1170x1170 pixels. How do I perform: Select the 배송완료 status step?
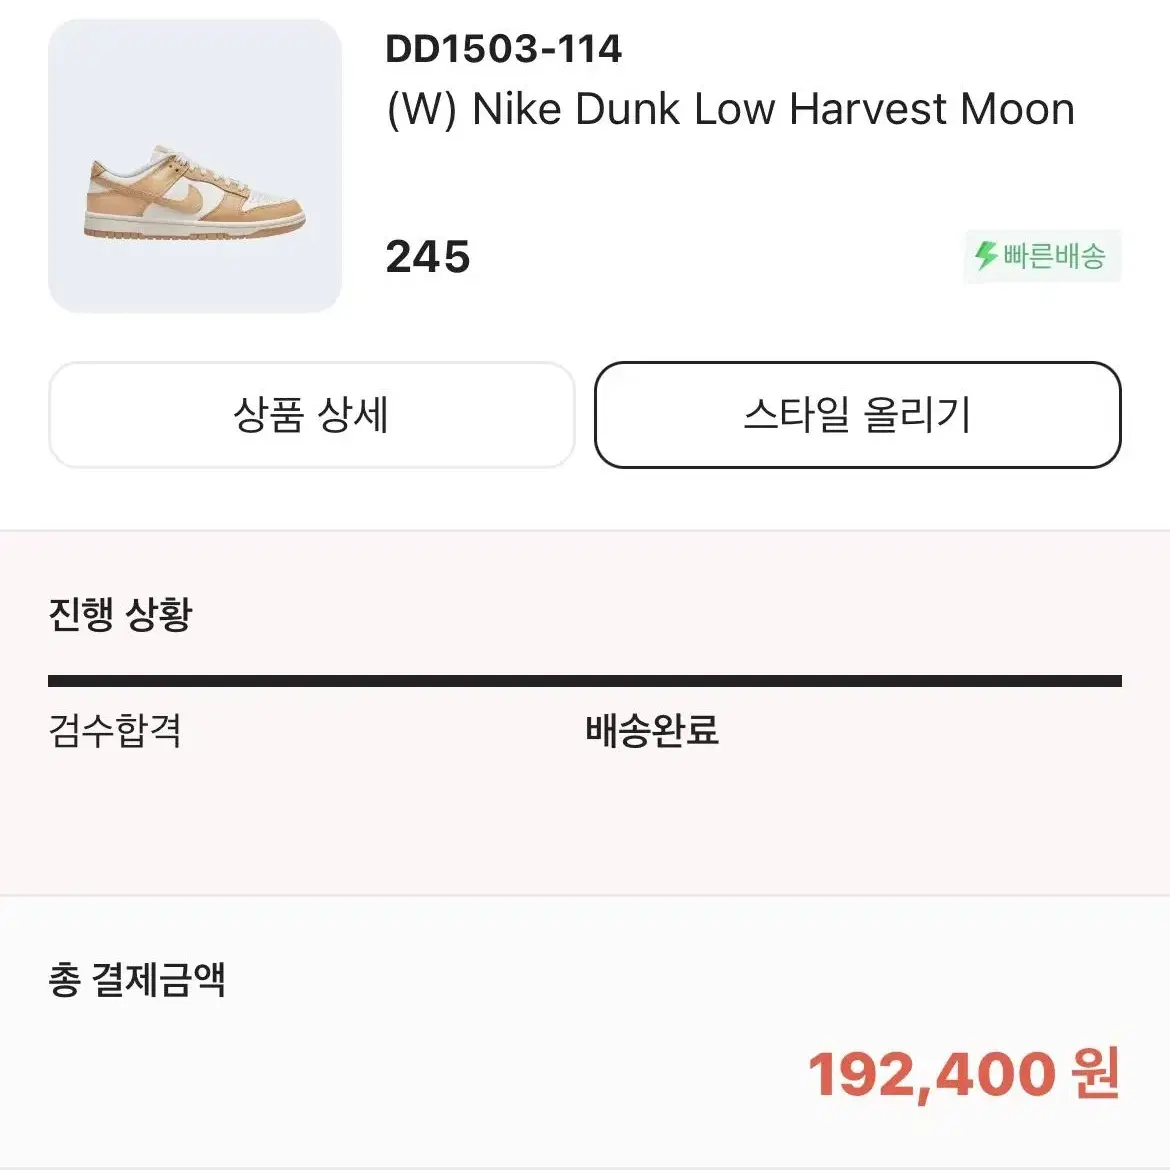[651, 730]
